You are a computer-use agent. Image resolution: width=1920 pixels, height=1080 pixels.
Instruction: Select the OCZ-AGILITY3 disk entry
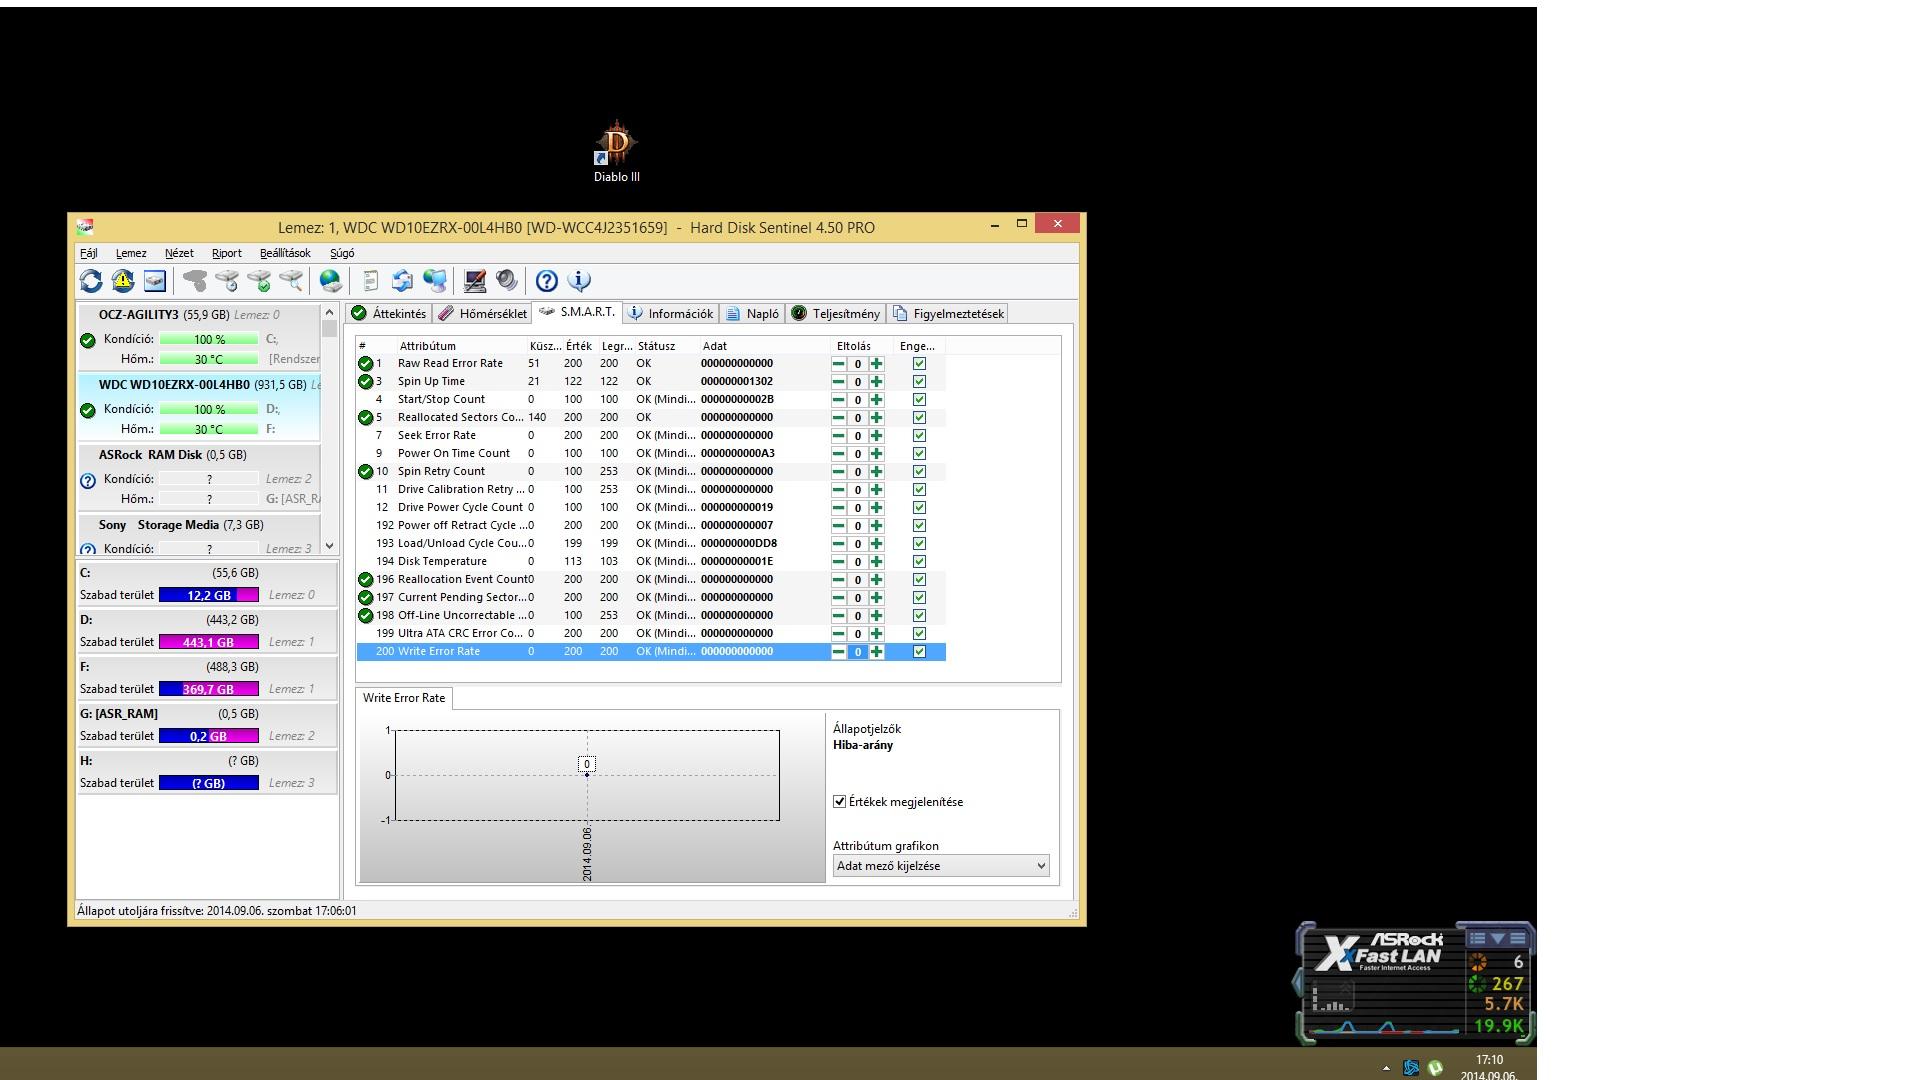coord(199,338)
